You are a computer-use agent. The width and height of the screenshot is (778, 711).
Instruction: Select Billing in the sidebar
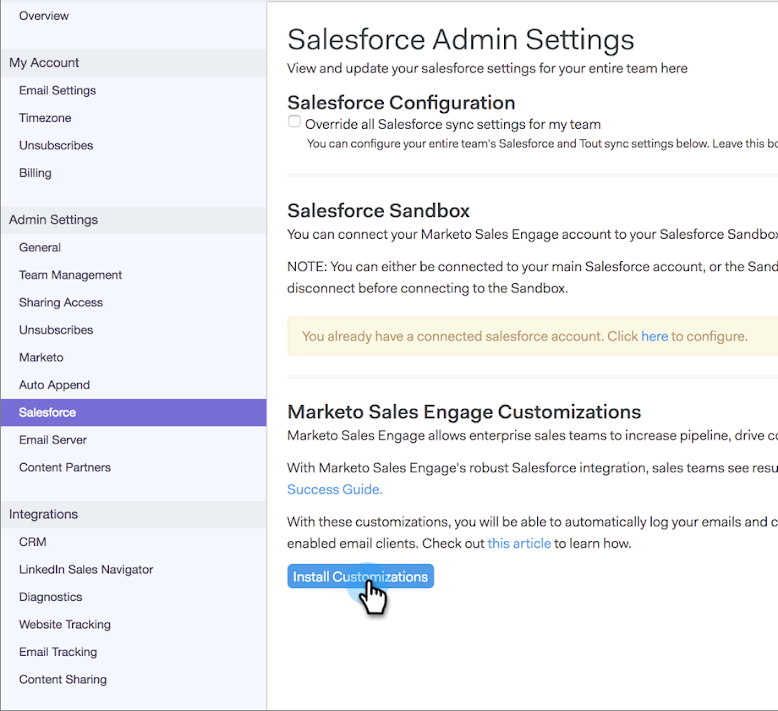click(35, 173)
